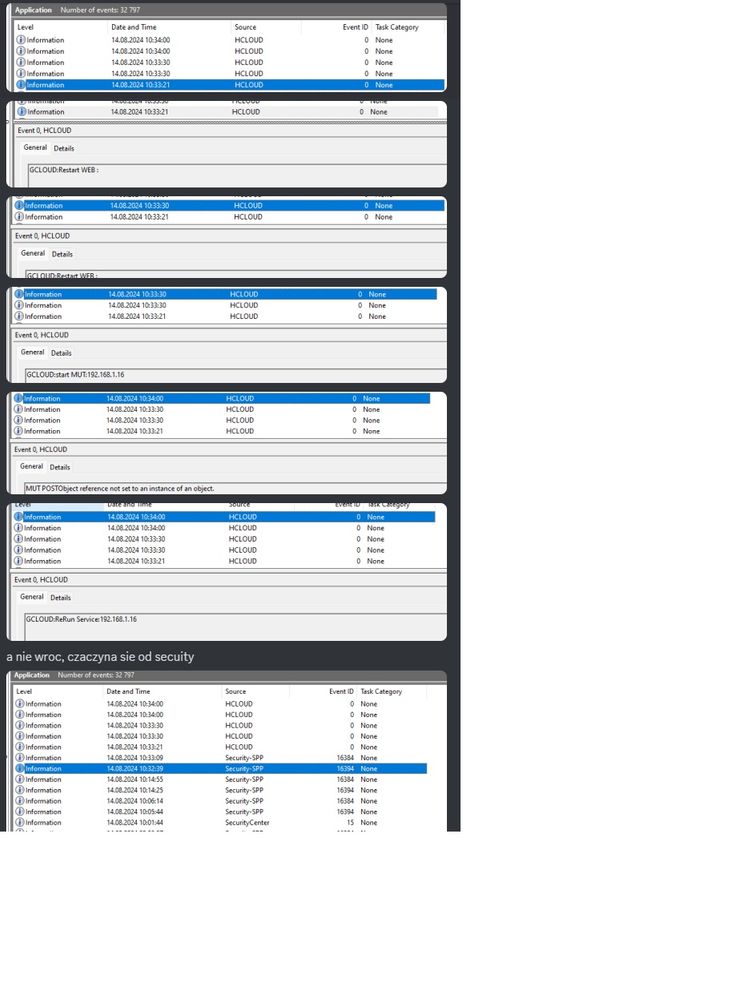
Task: Click the 'MUT POSTObject reference not set' description box
Action: coord(235,488)
